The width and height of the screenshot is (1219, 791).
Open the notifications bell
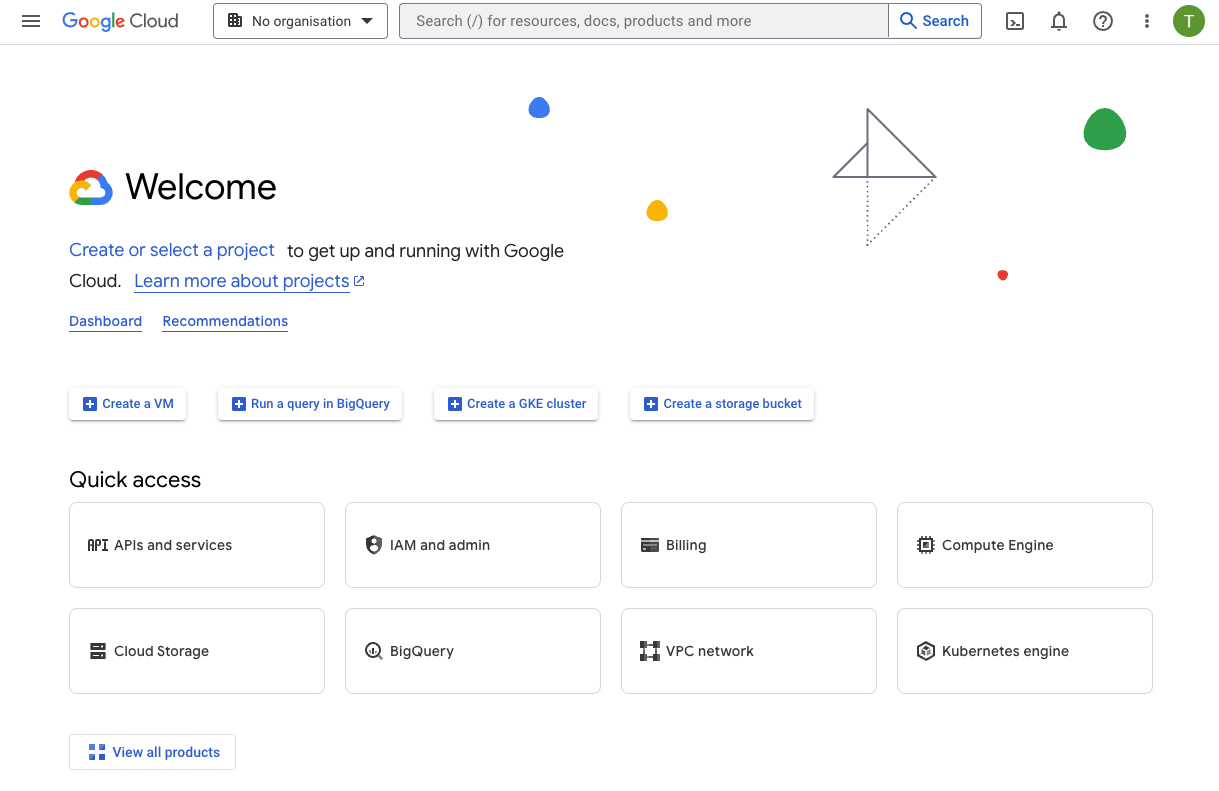click(1058, 21)
